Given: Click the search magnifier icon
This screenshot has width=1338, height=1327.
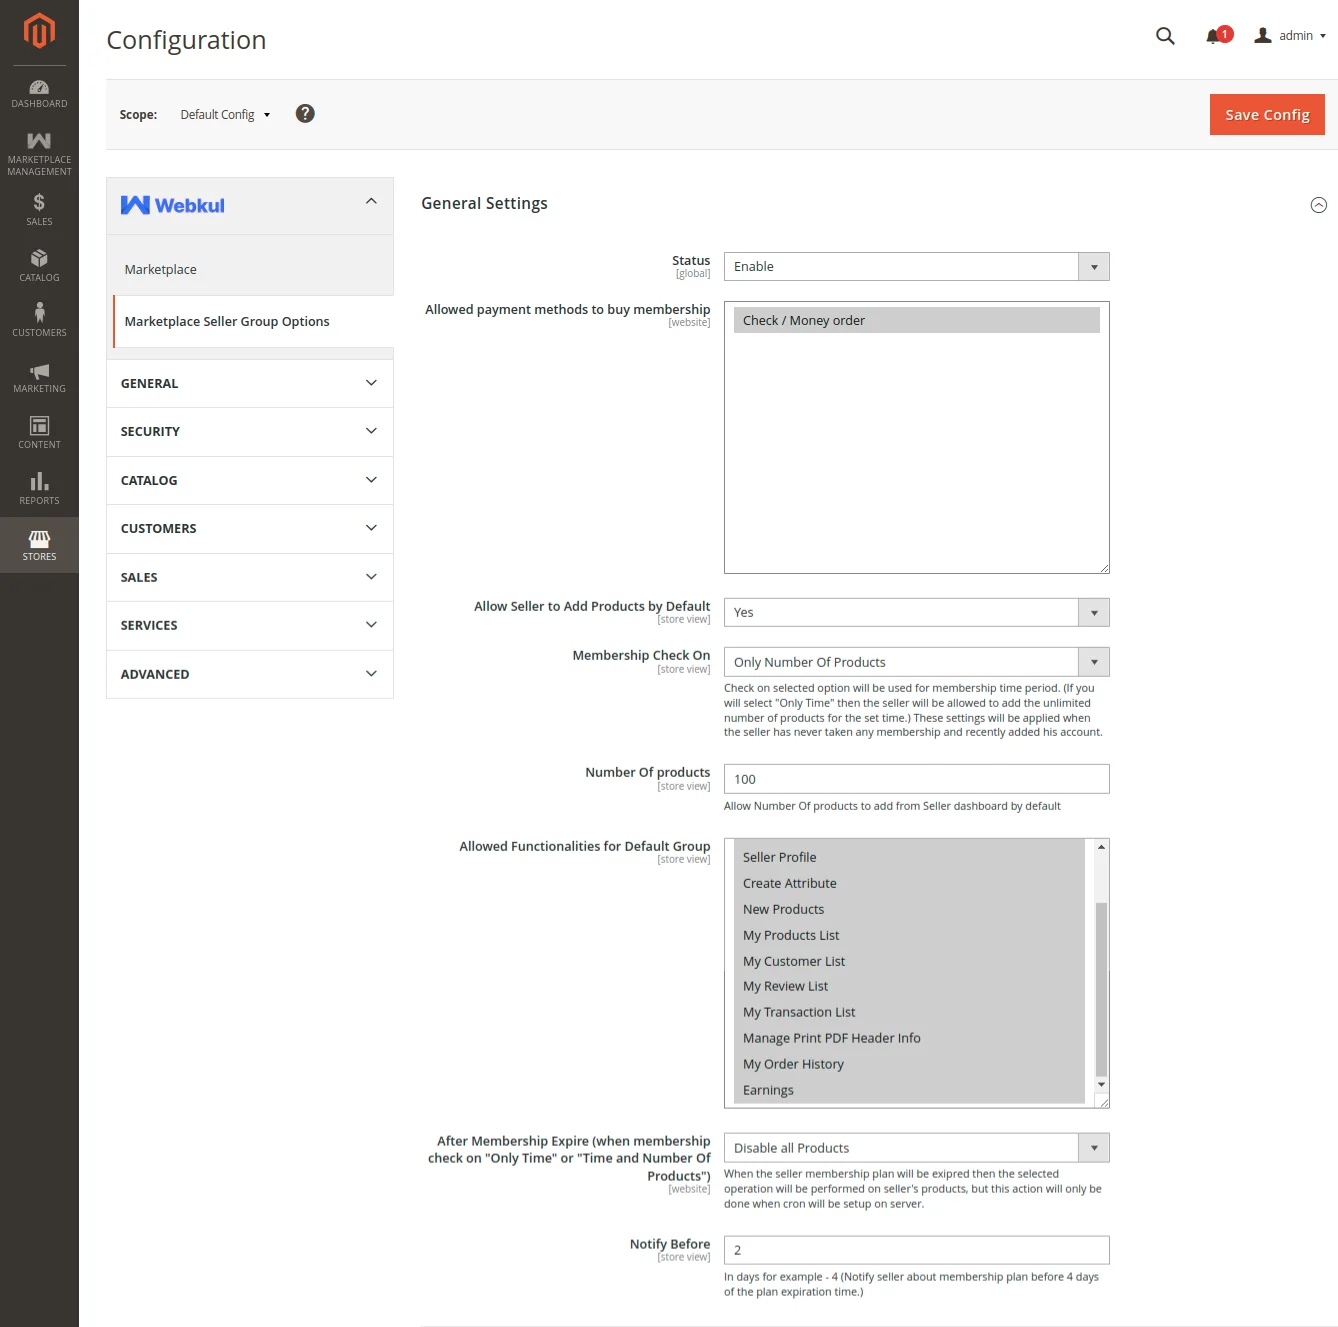Looking at the screenshot, I should [1164, 35].
